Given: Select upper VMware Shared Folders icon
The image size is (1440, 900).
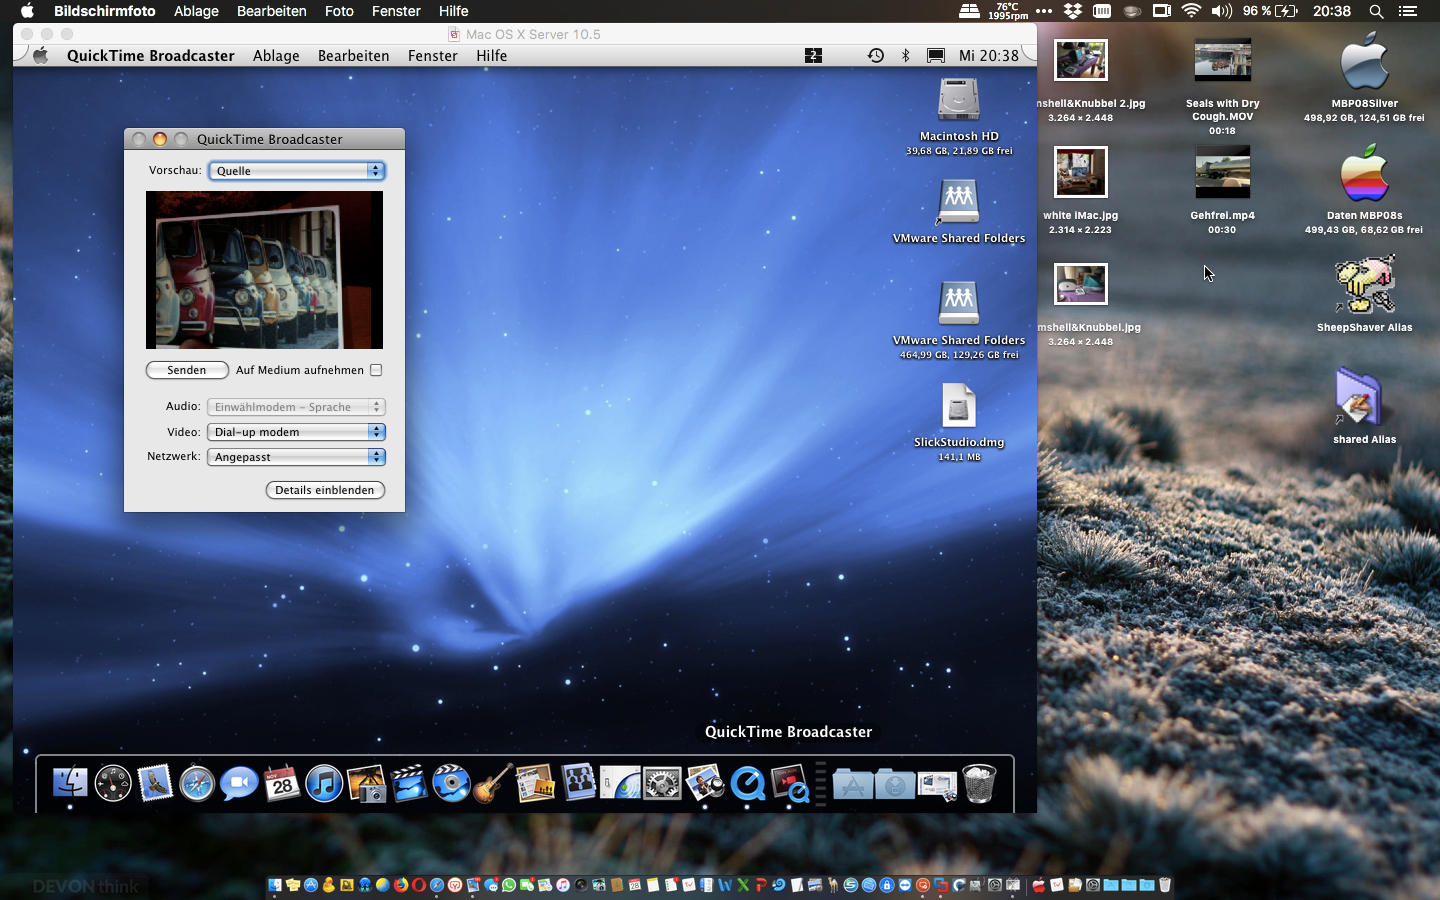Looking at the screenshot, I should point(958,202).
